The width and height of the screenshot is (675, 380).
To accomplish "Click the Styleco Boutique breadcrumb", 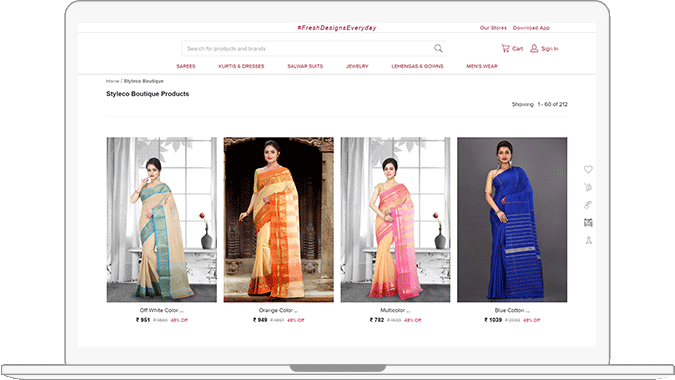I will tap(144, 81).
